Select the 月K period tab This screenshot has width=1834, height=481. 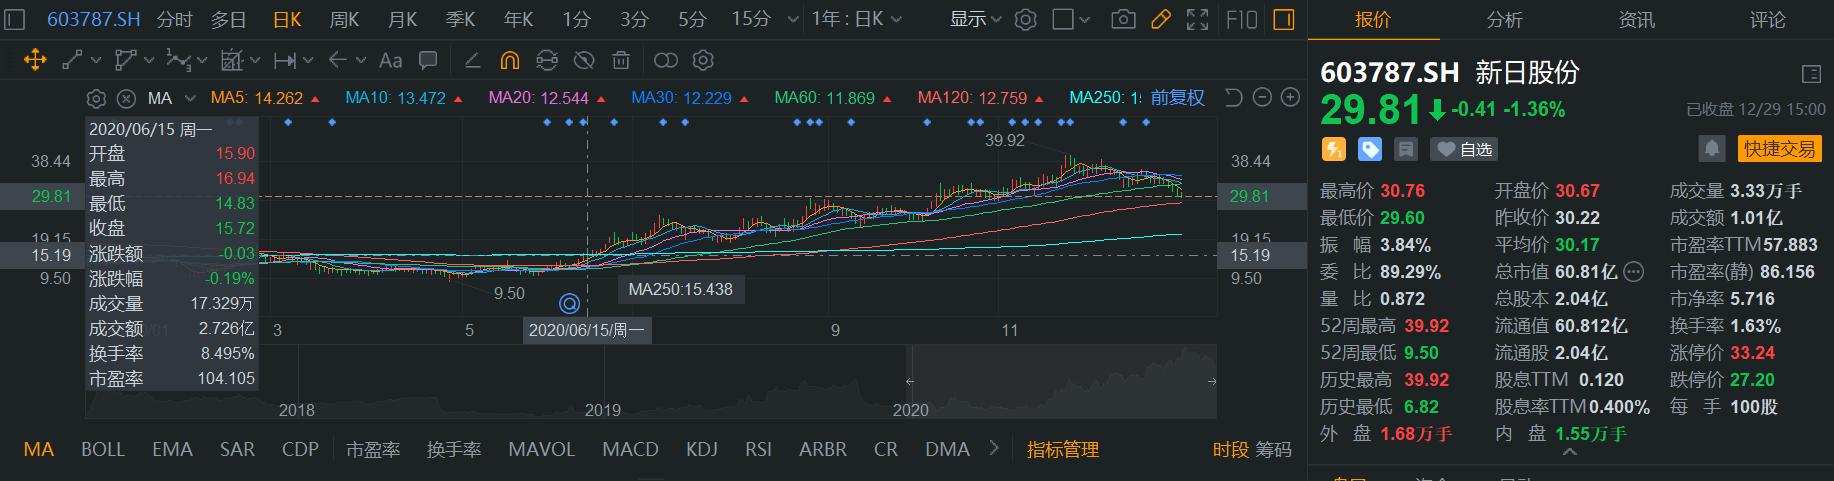tap(402, 19)
